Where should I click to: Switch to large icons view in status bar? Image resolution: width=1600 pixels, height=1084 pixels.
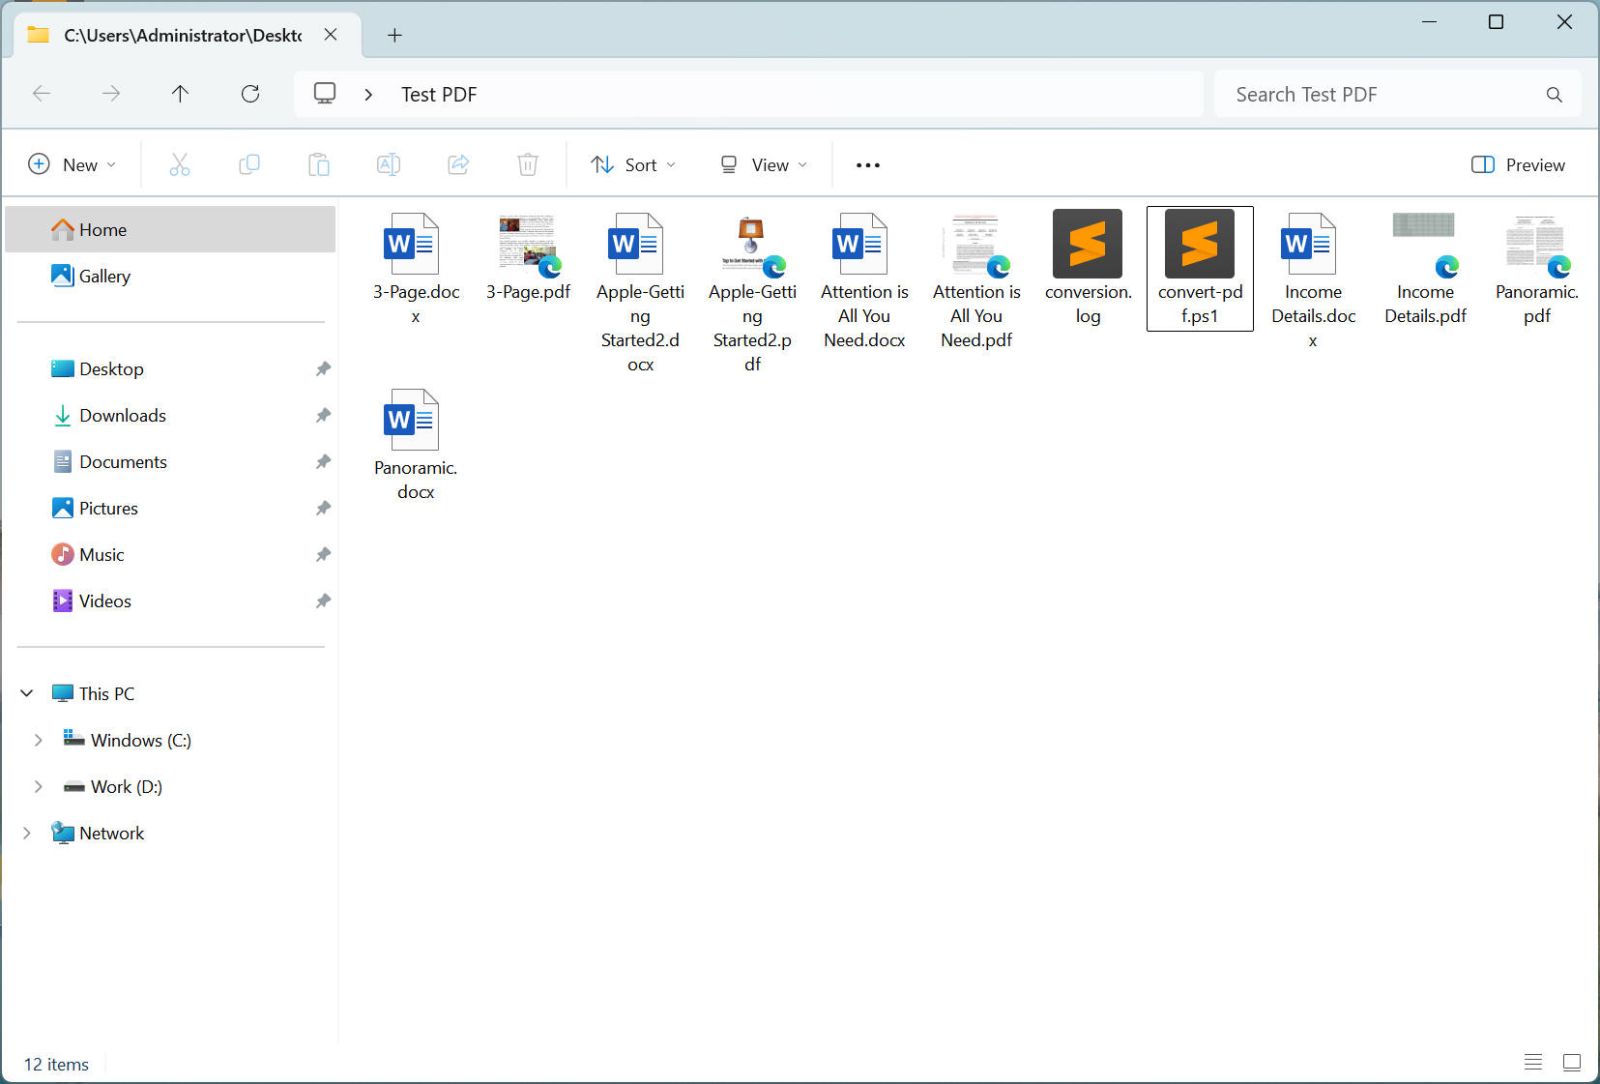click(1572, 1062)
